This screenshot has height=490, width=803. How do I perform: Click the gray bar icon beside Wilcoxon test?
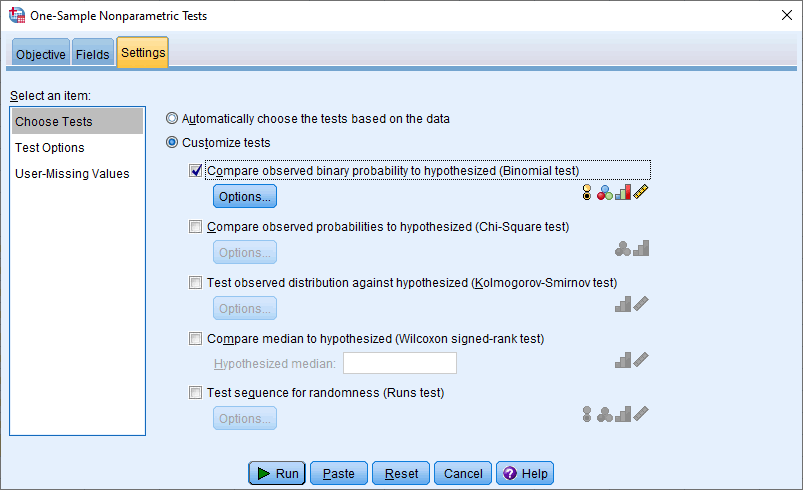[623, 360]
